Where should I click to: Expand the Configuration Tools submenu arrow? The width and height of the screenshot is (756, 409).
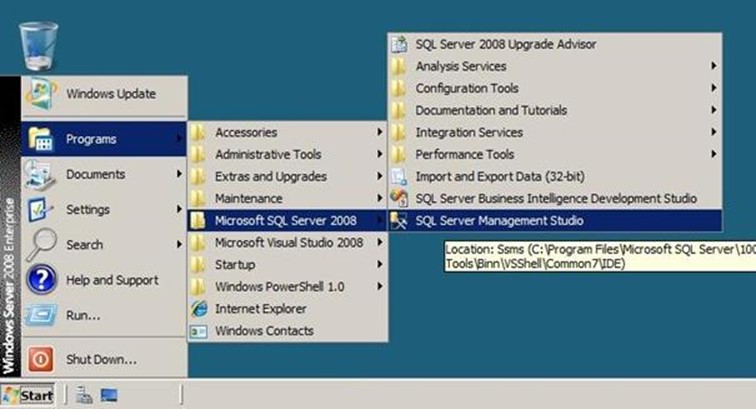pos(714,88)
